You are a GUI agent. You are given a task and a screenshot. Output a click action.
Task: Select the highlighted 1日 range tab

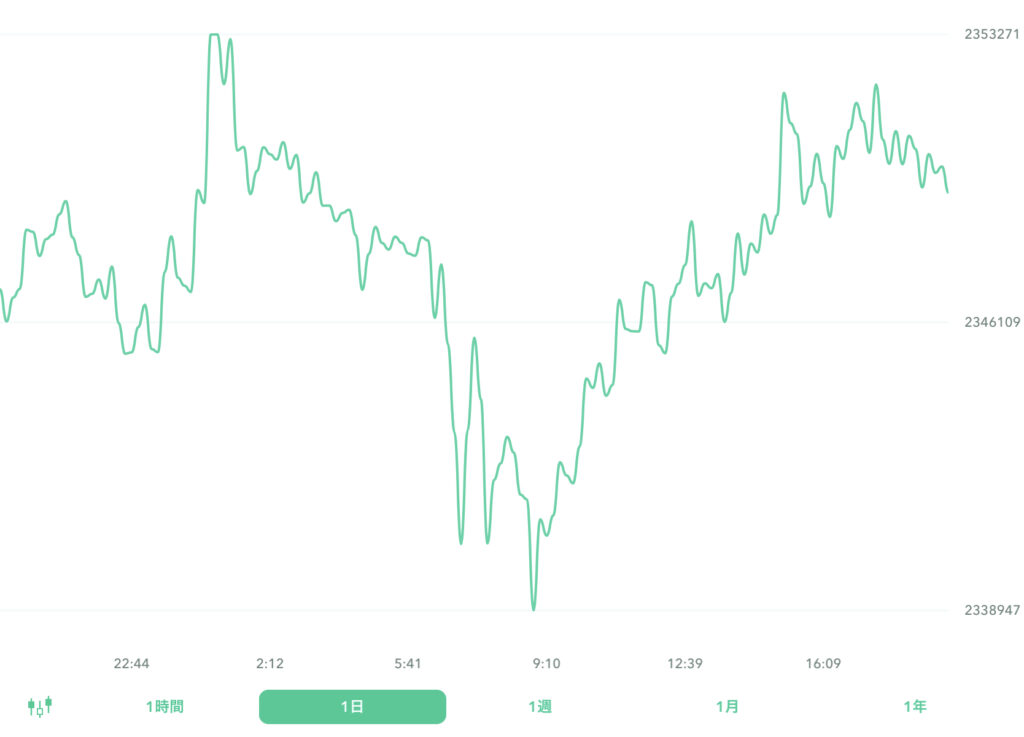point(352,707)
